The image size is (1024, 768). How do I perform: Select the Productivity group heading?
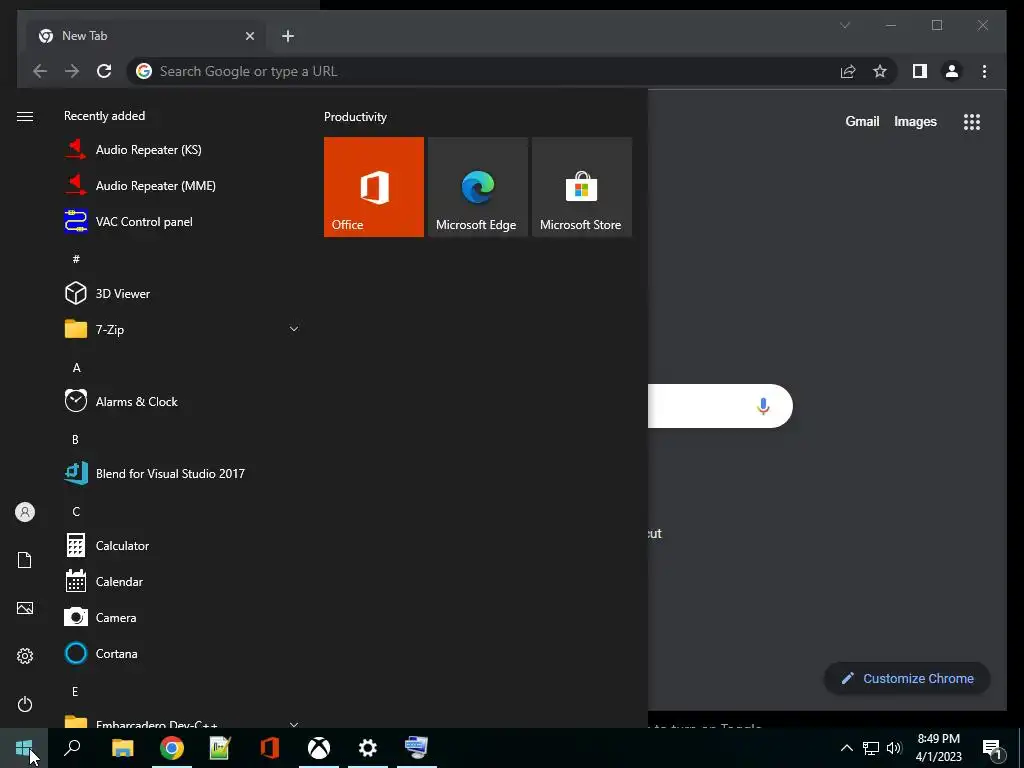355,117
